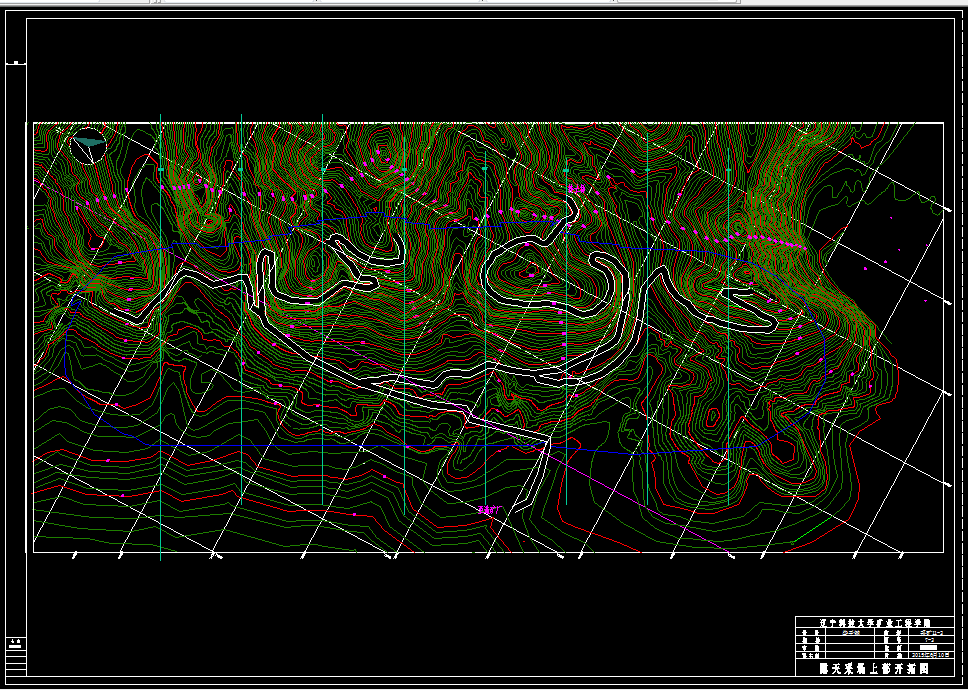This screenshot has height=690, width=968.
Task: Select the title block header 辽宁科技大学矿业工程学院
Action: (x=874, y=623)
